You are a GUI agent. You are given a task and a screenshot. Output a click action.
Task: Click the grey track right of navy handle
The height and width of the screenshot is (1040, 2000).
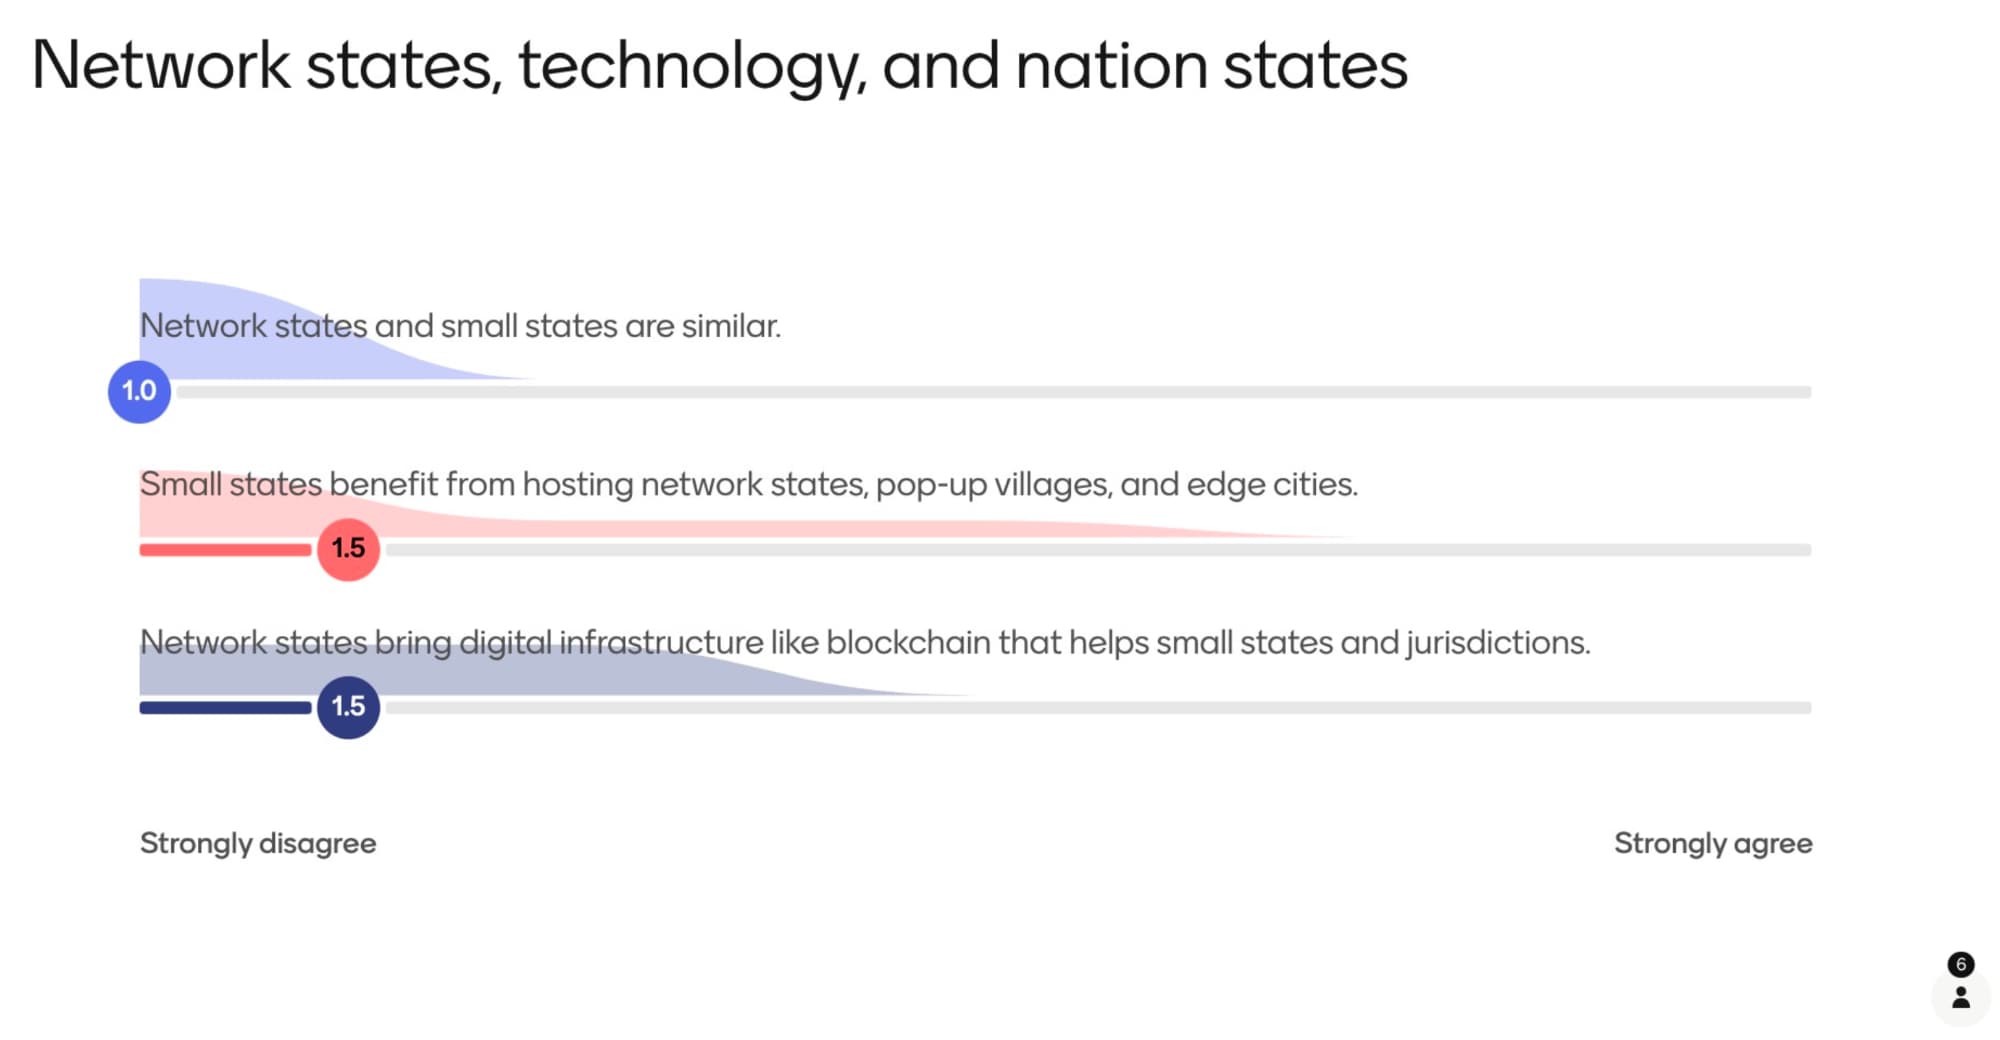pyautogui.click(x=1100, y=708)
